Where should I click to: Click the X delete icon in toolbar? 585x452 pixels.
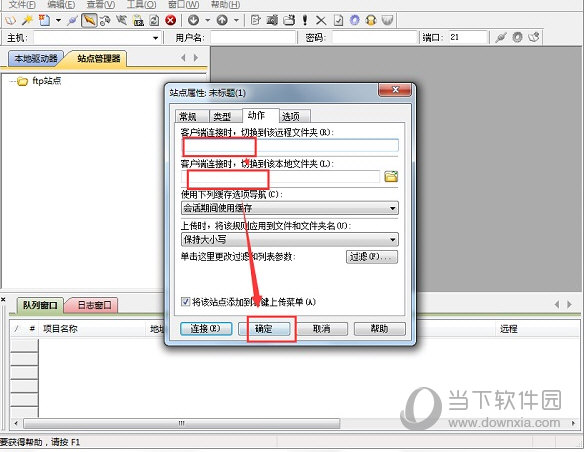321,20
